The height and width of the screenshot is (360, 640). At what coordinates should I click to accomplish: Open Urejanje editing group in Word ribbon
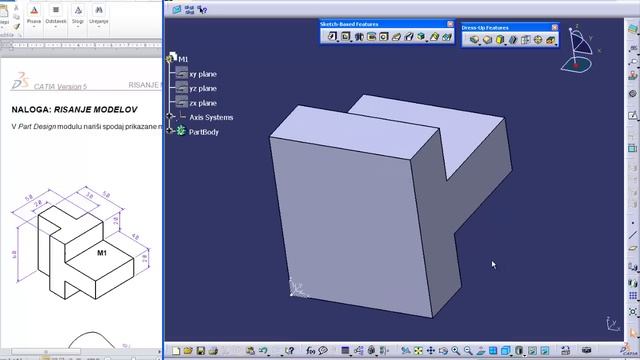[x=99, y=15]
